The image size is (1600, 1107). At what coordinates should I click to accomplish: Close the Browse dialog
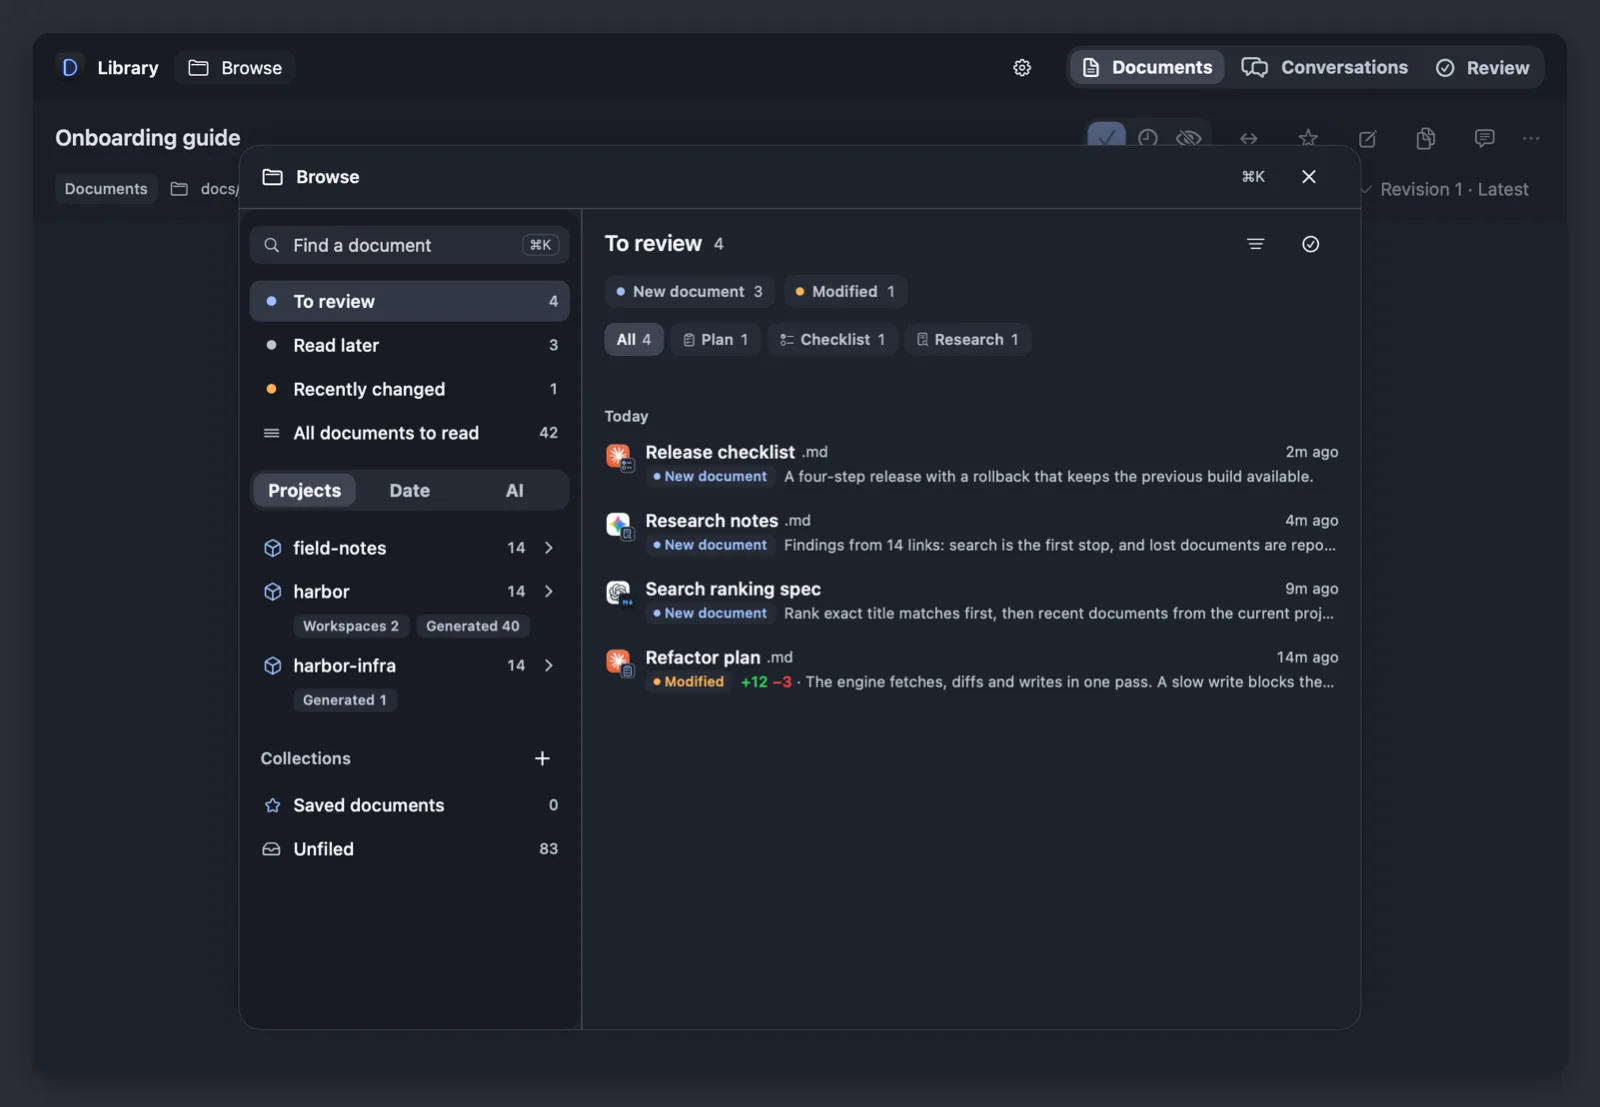1309,177
